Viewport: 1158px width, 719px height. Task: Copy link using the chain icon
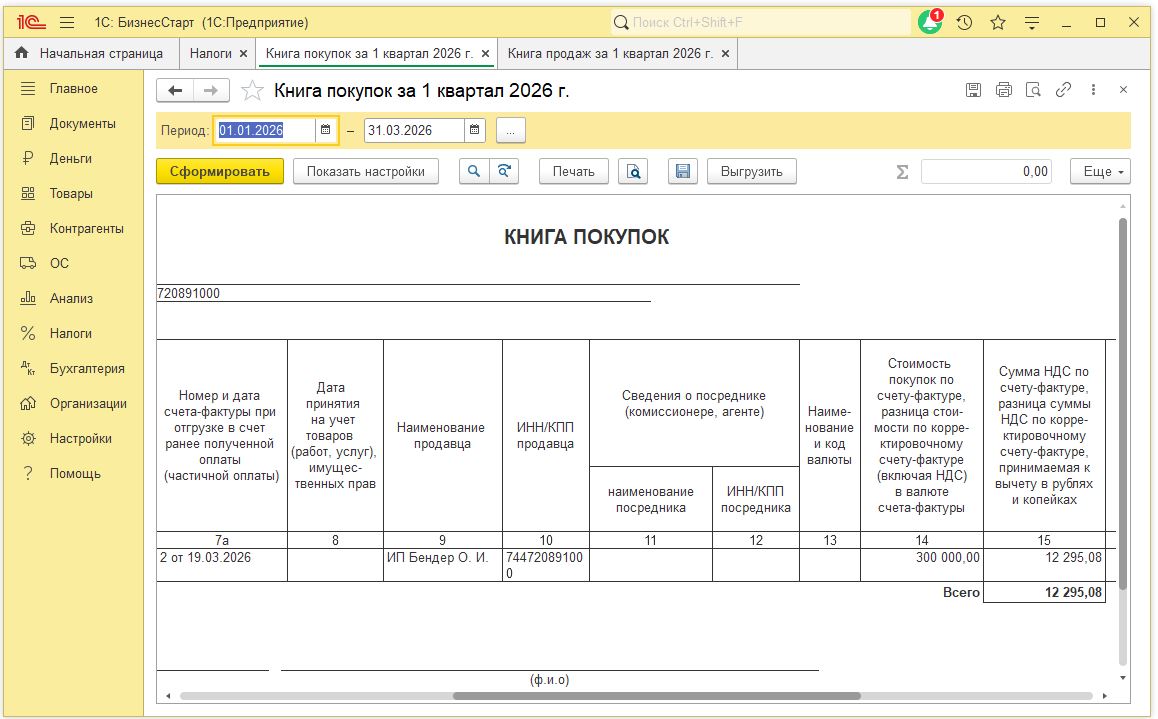point(1064,90)
